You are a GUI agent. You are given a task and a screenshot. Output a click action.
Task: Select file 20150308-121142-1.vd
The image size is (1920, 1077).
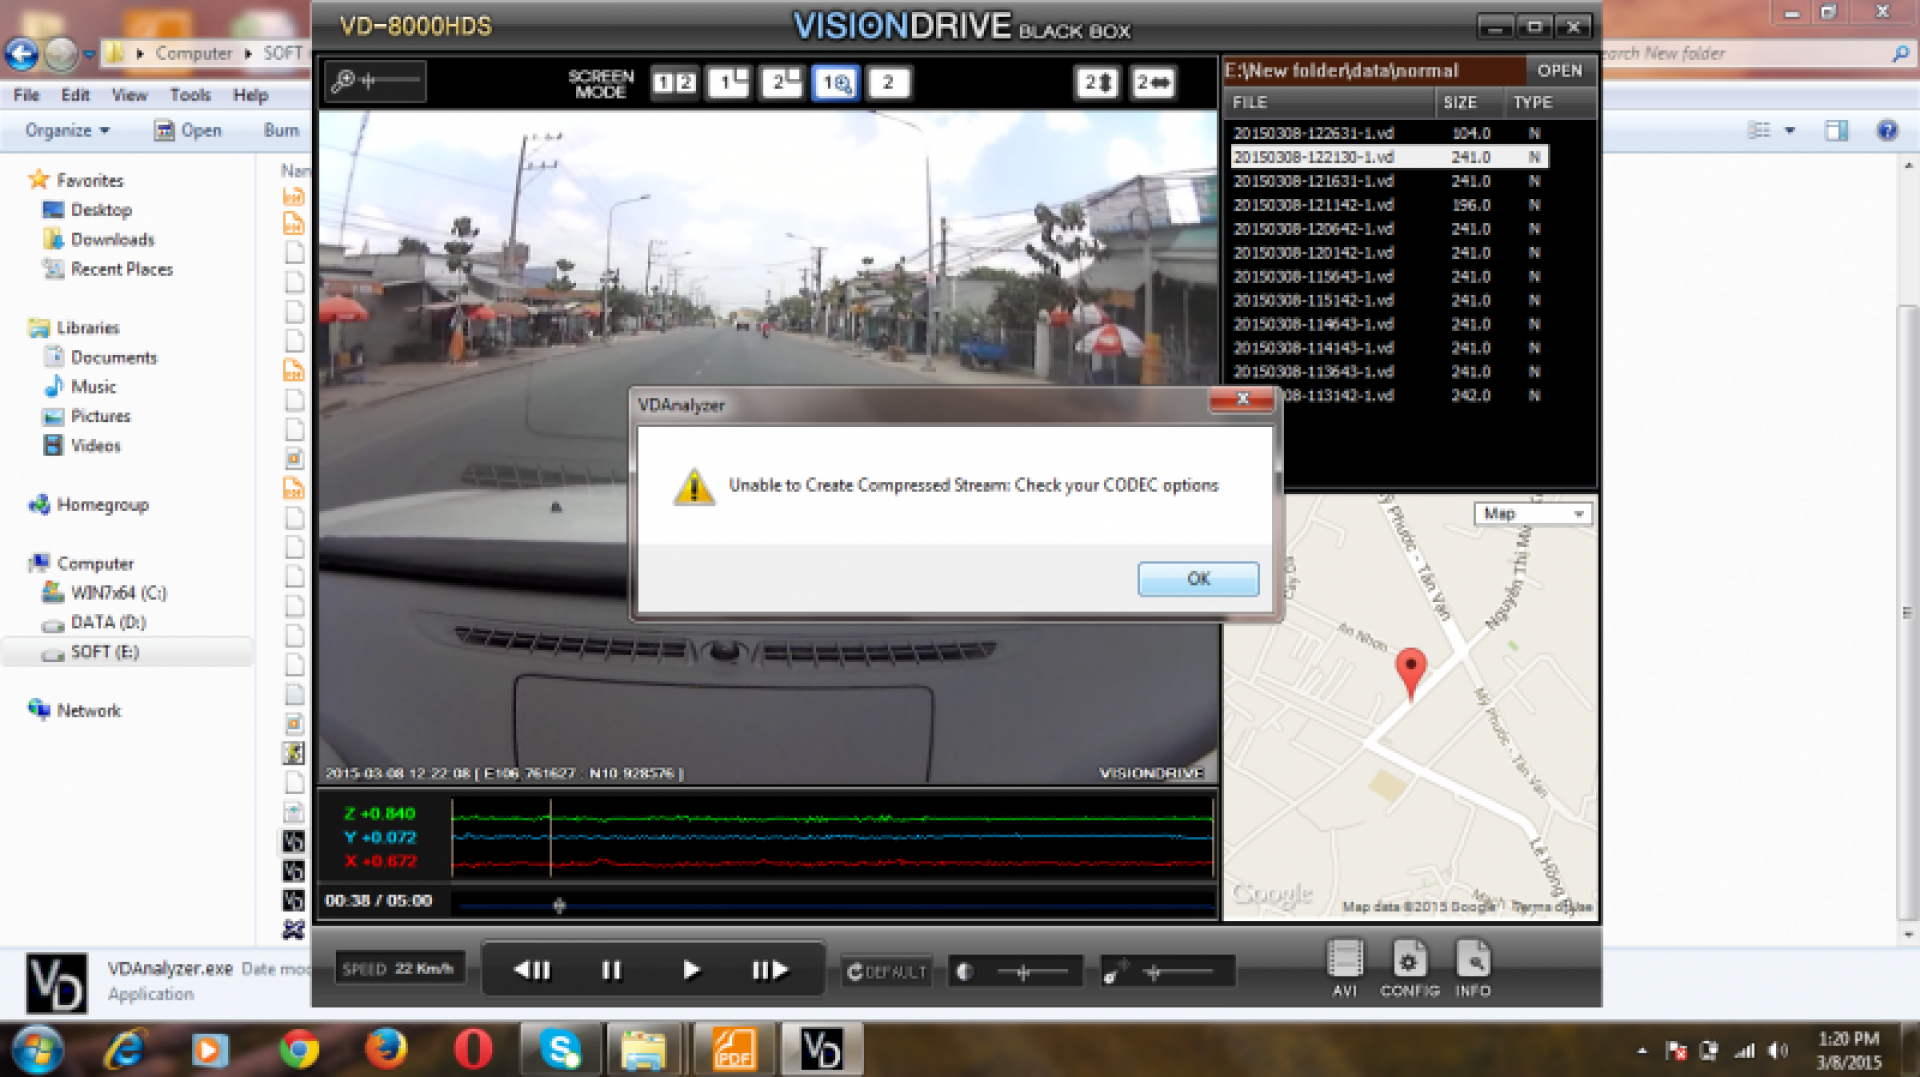pyautogui.click(x=1389, y=205)
